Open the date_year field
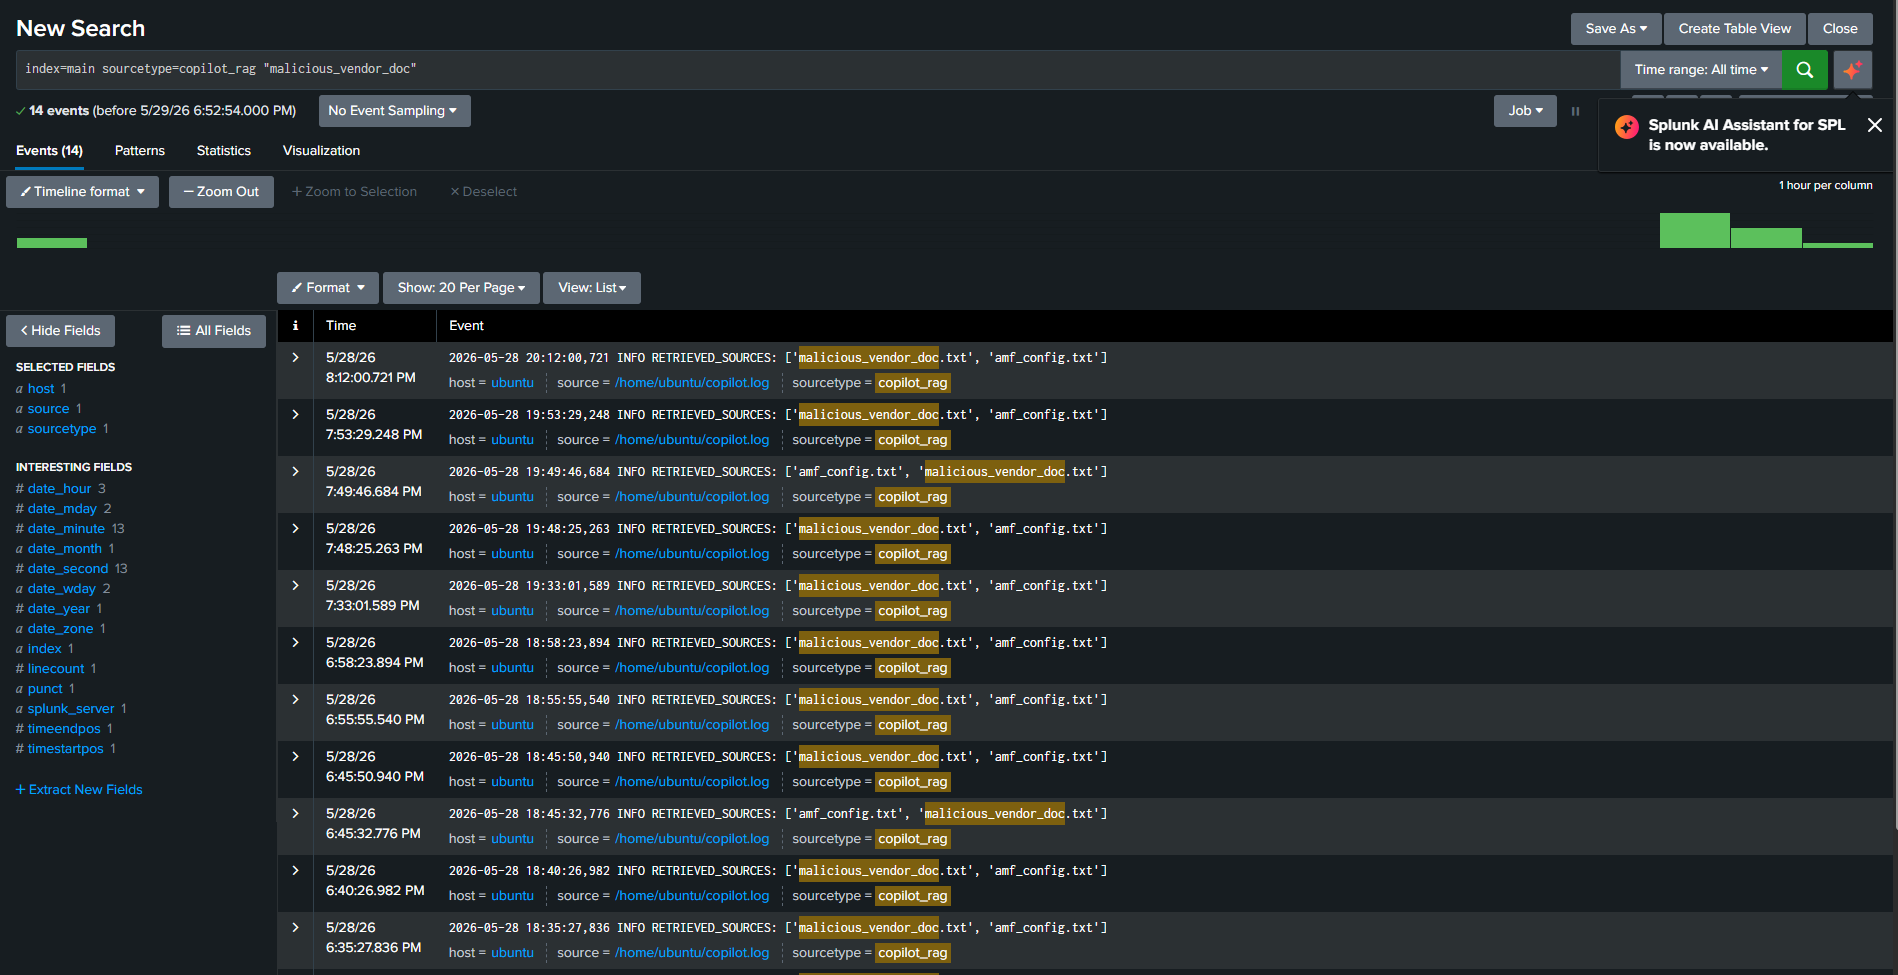The height and width of the screenshot is (975, 1898). 59,609
